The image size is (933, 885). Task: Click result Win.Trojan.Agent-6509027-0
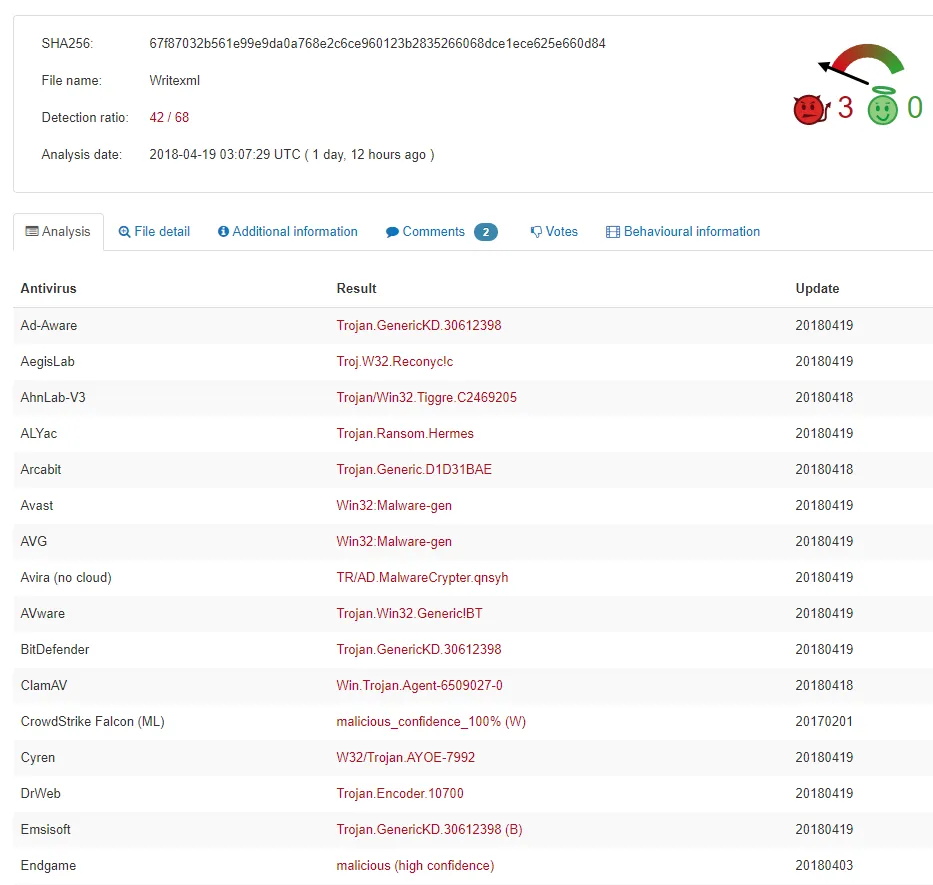click(x=419, y=686)
